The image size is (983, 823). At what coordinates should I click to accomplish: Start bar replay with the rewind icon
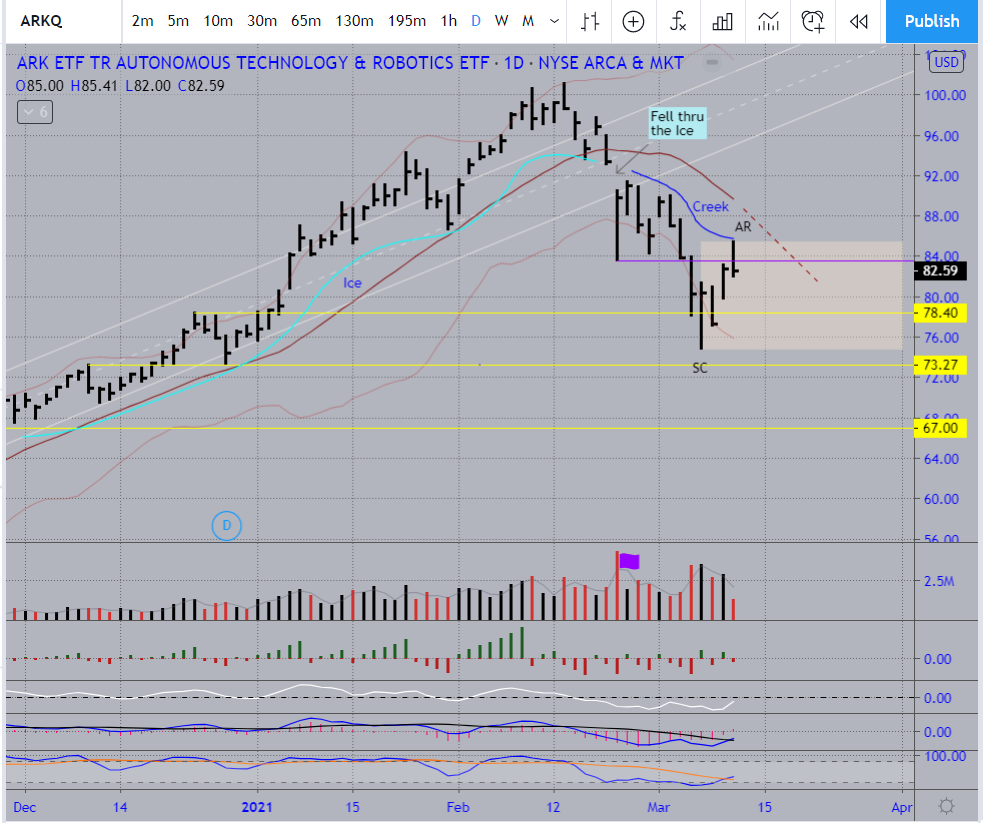[x=857, y=21]
